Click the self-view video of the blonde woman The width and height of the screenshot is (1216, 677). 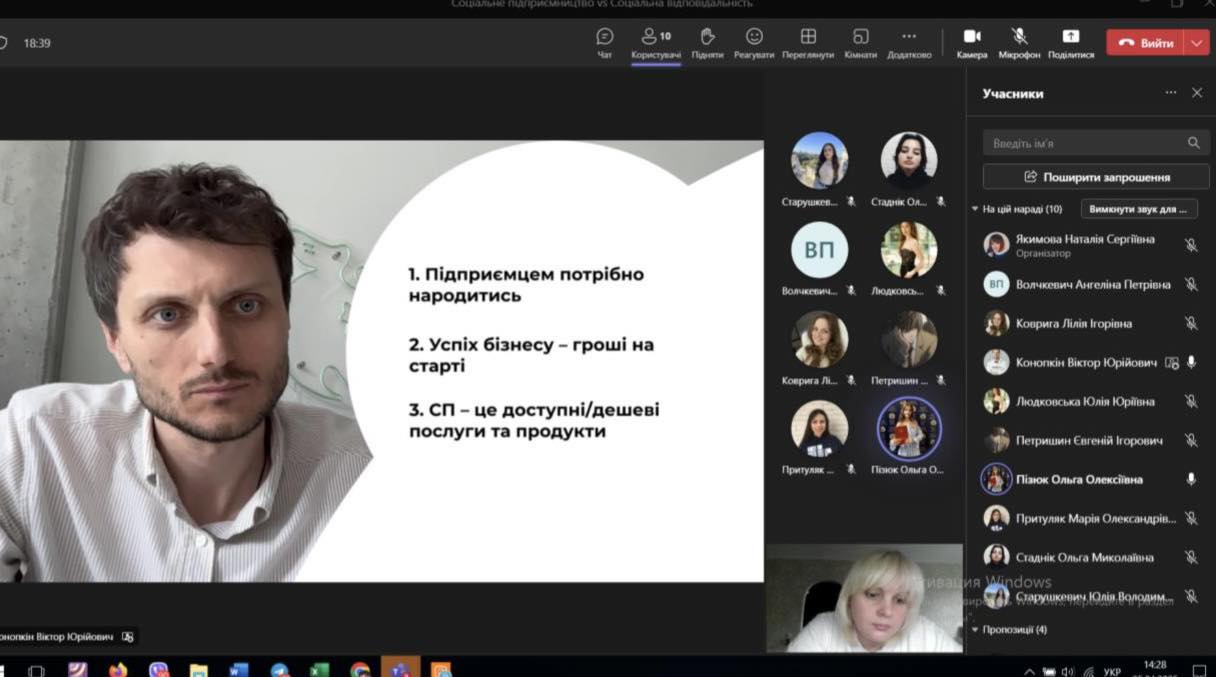(865, 599)
